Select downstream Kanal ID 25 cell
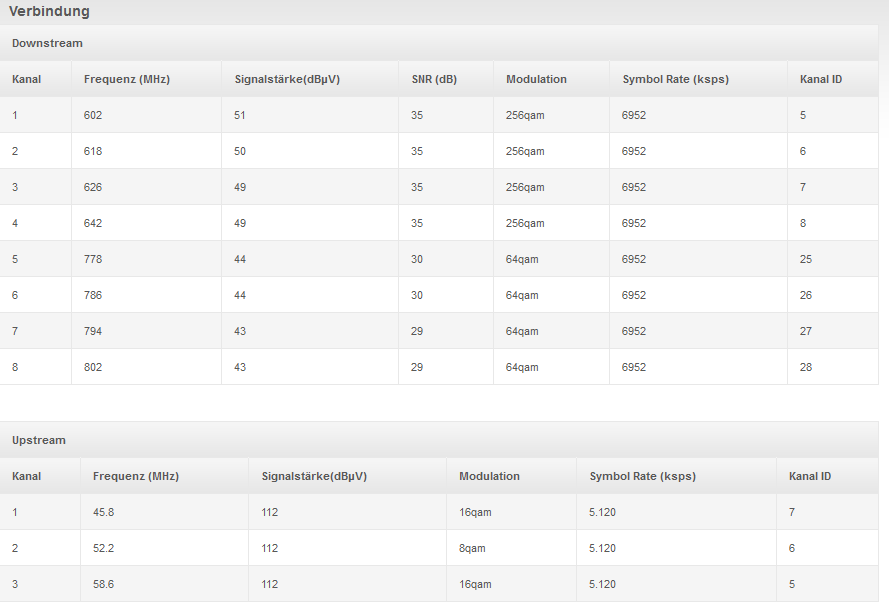 (x=806, y=259)
